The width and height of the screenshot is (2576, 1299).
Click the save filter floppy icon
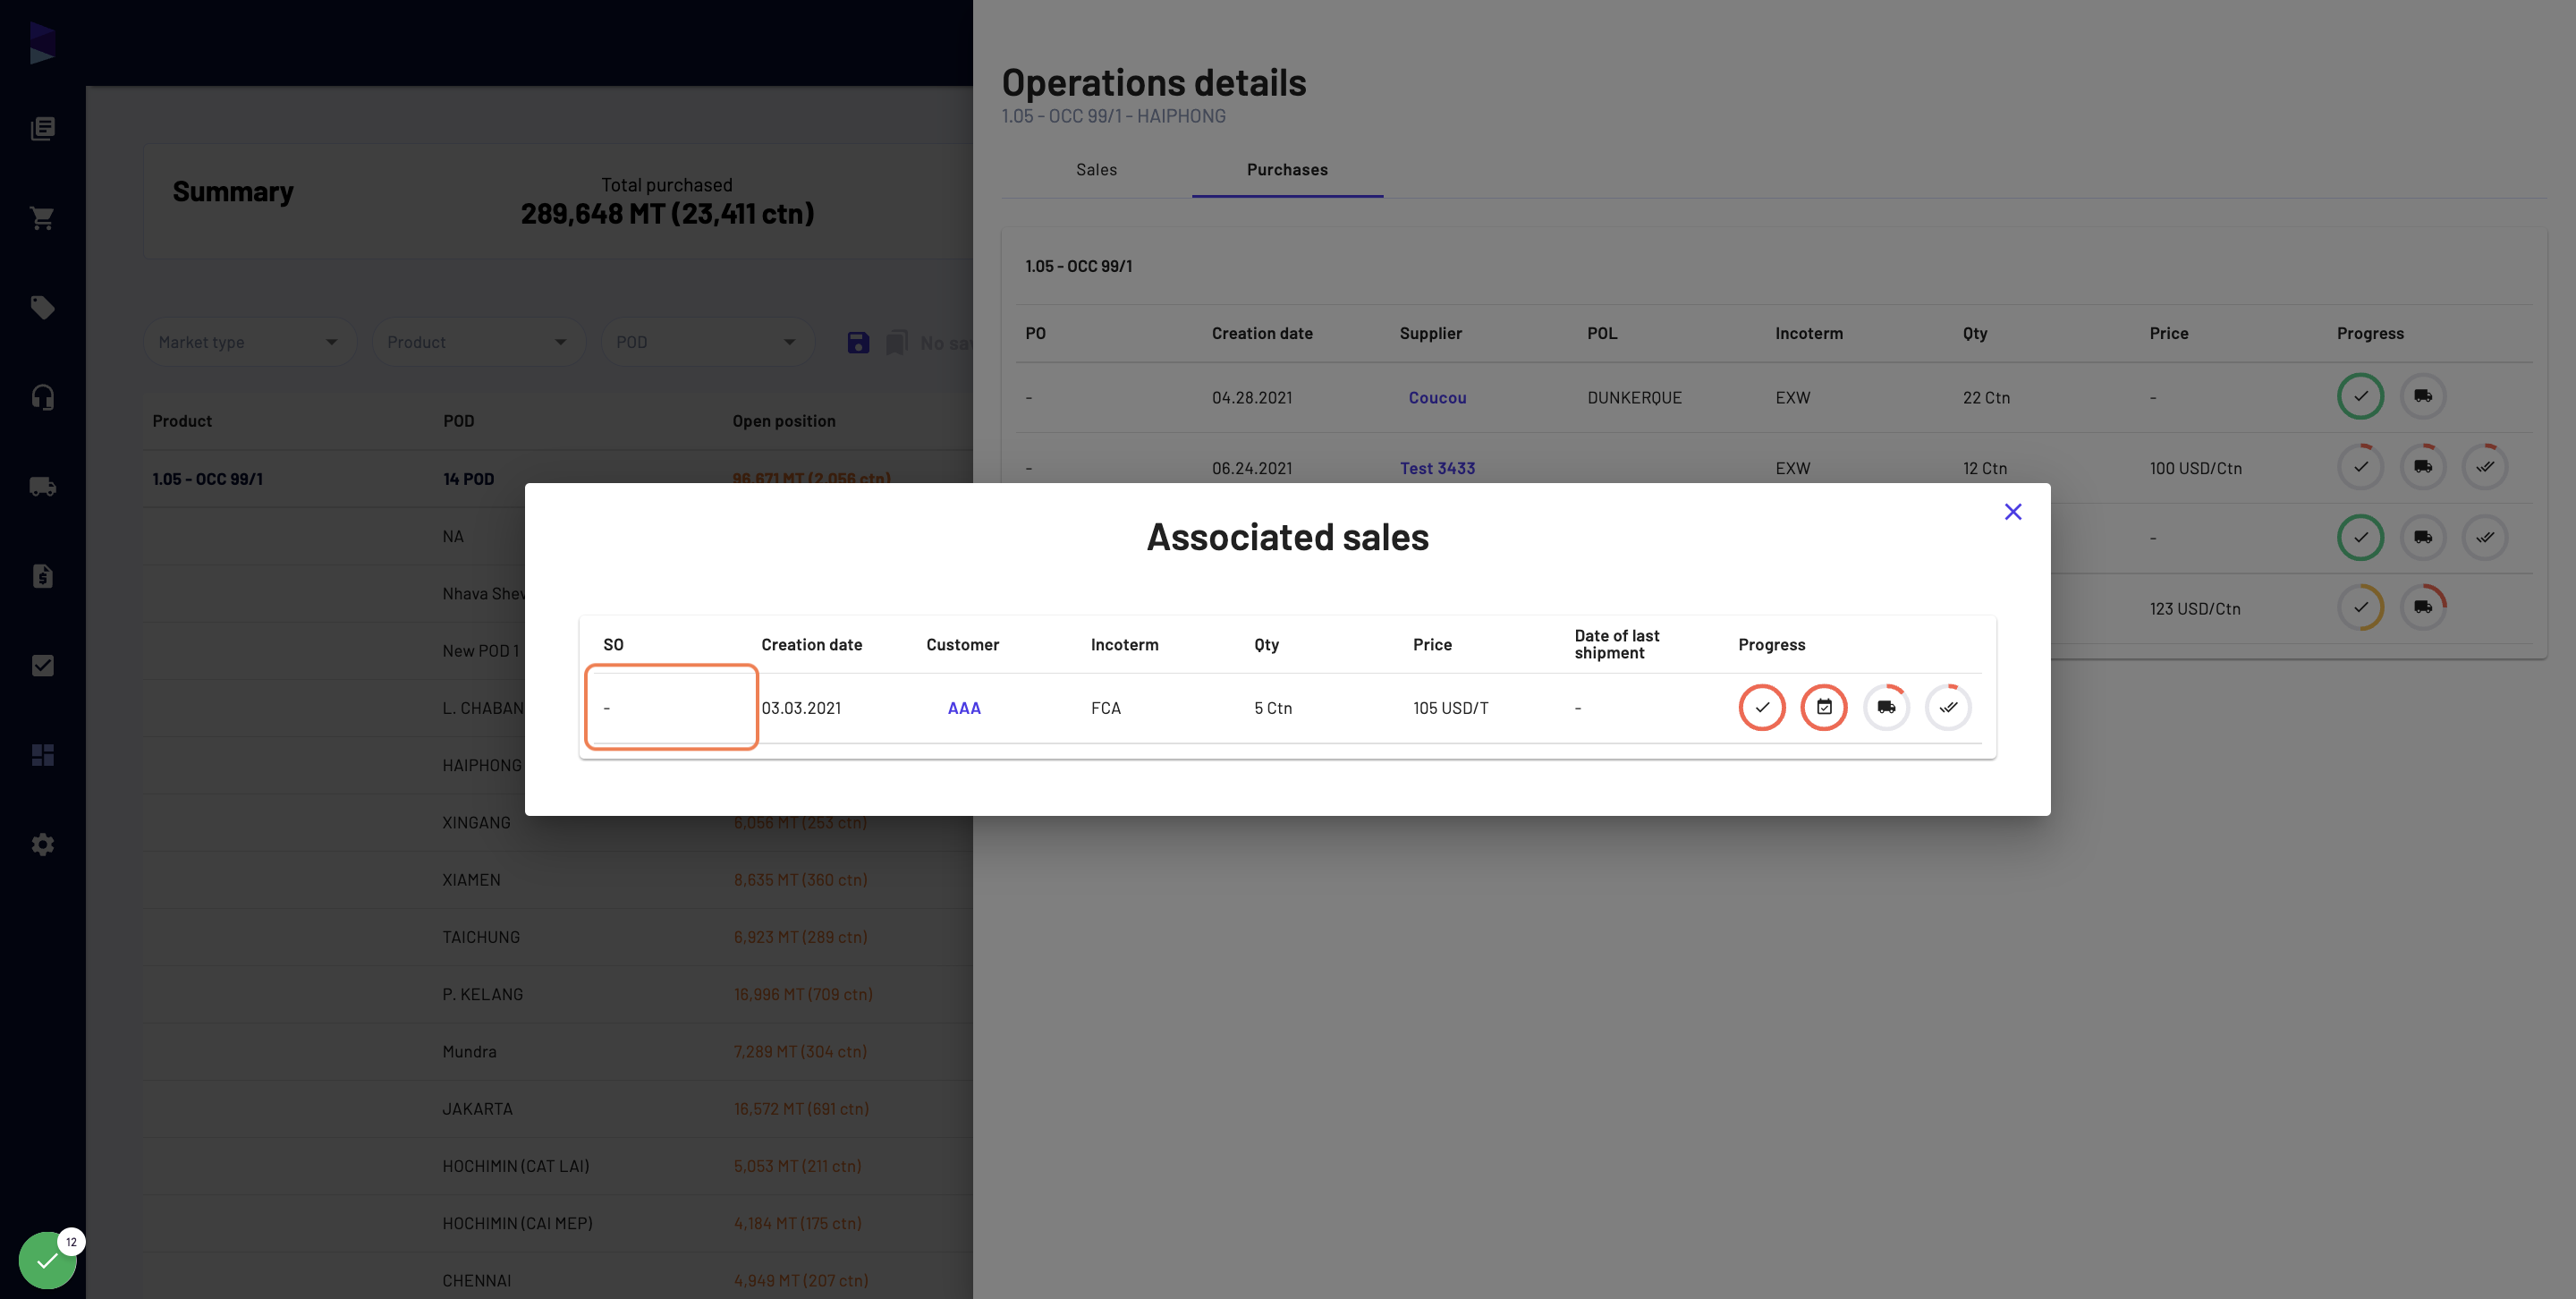pos(858,343)
